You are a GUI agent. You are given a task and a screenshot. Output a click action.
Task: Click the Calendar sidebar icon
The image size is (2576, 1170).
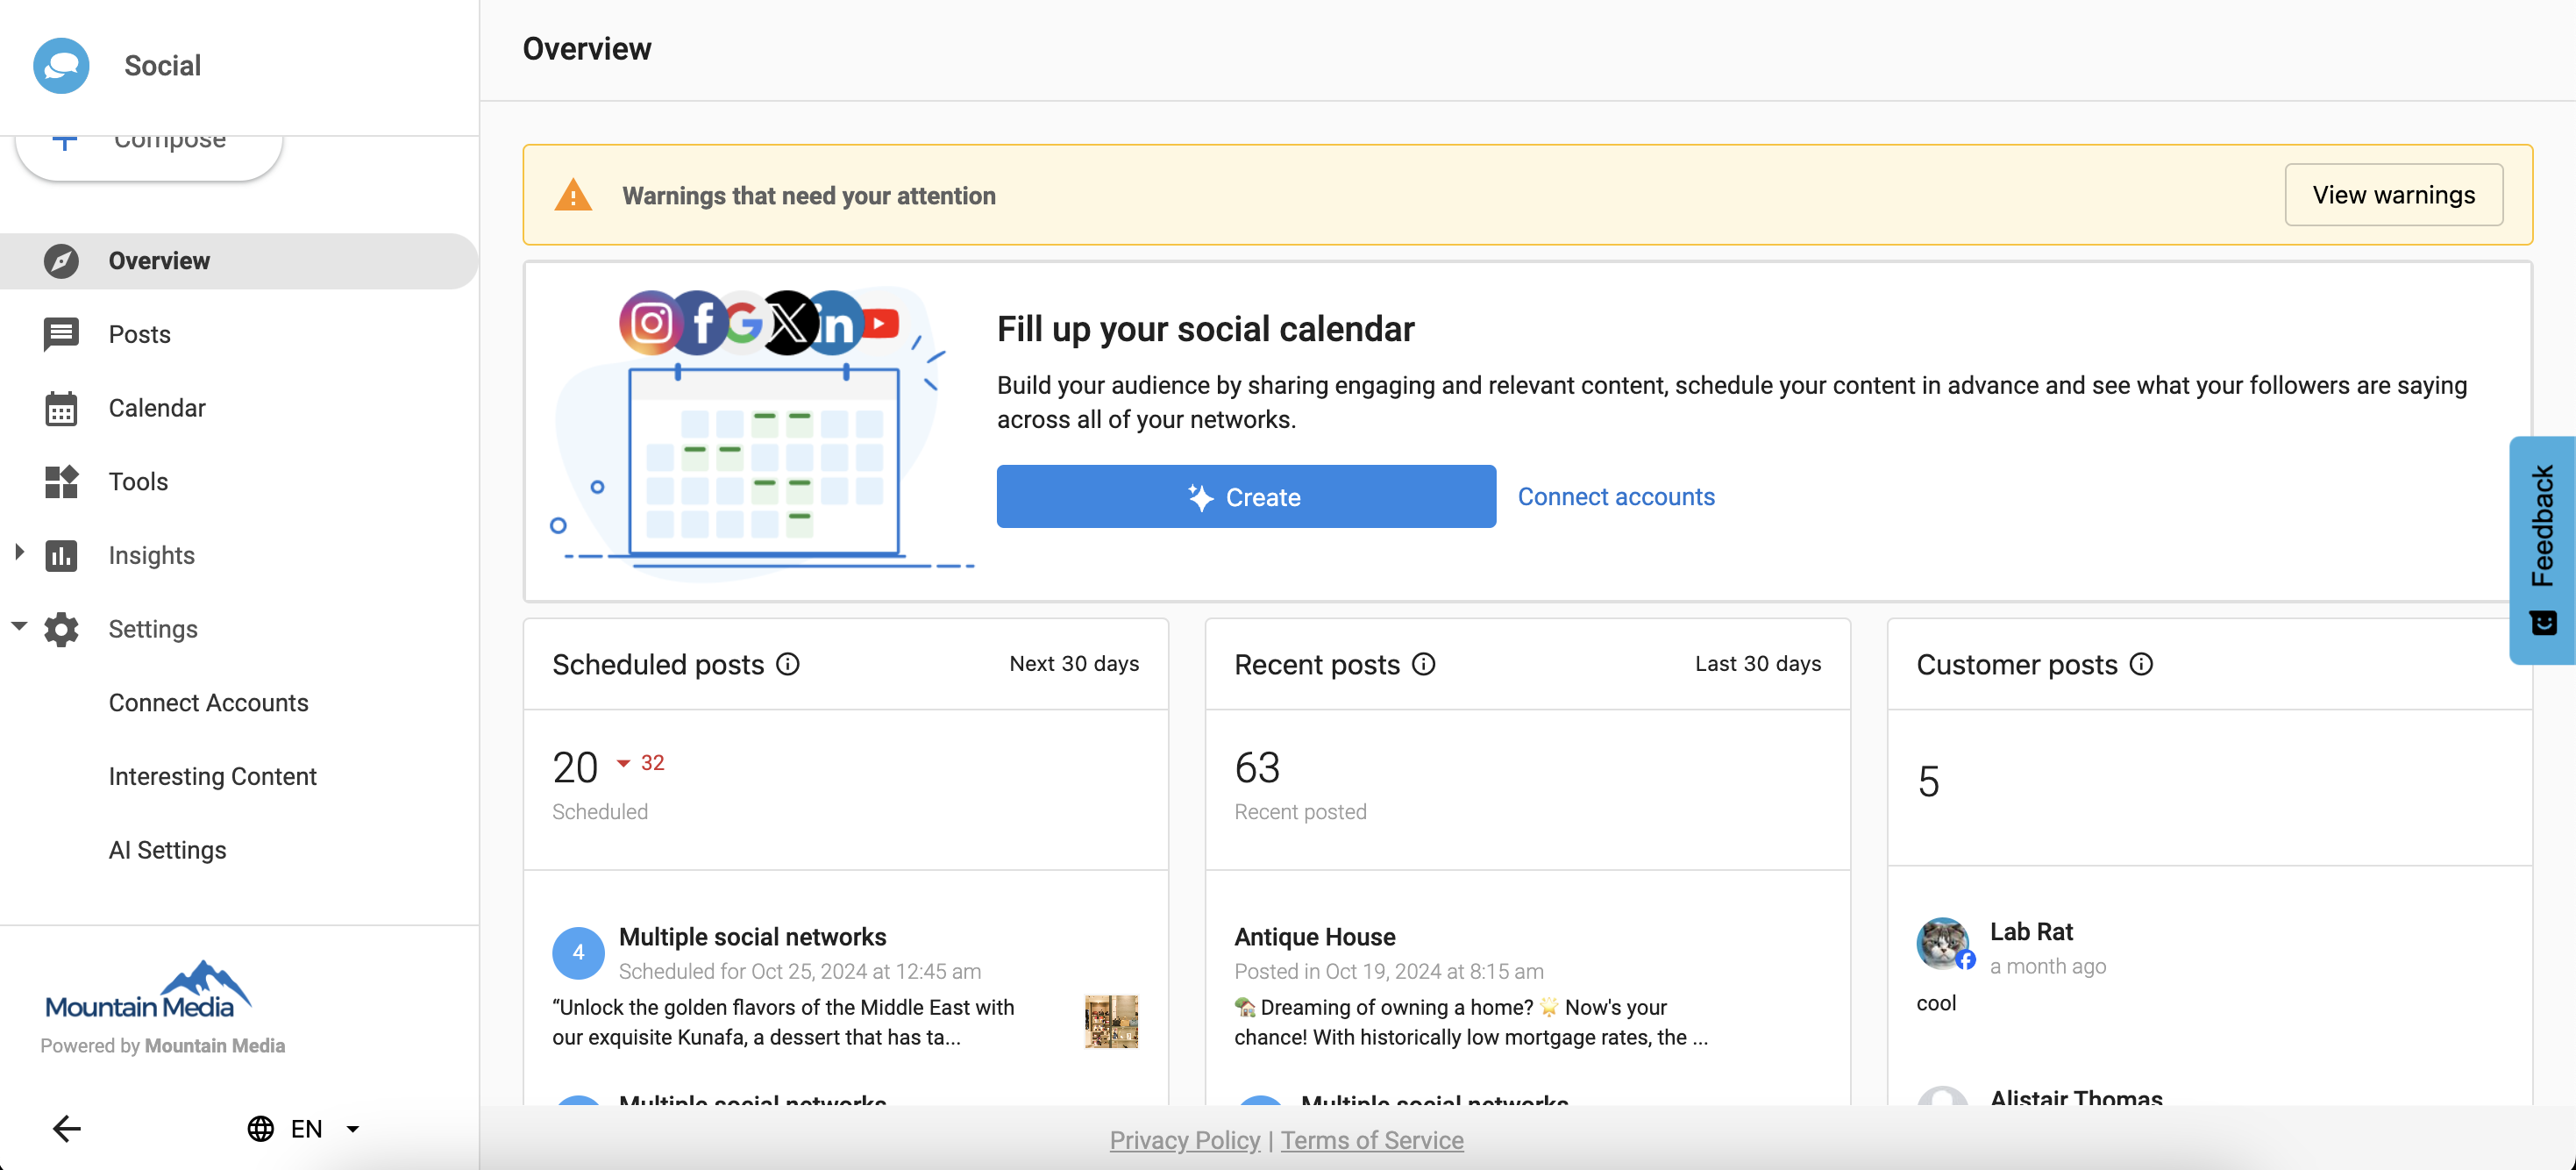61,408
